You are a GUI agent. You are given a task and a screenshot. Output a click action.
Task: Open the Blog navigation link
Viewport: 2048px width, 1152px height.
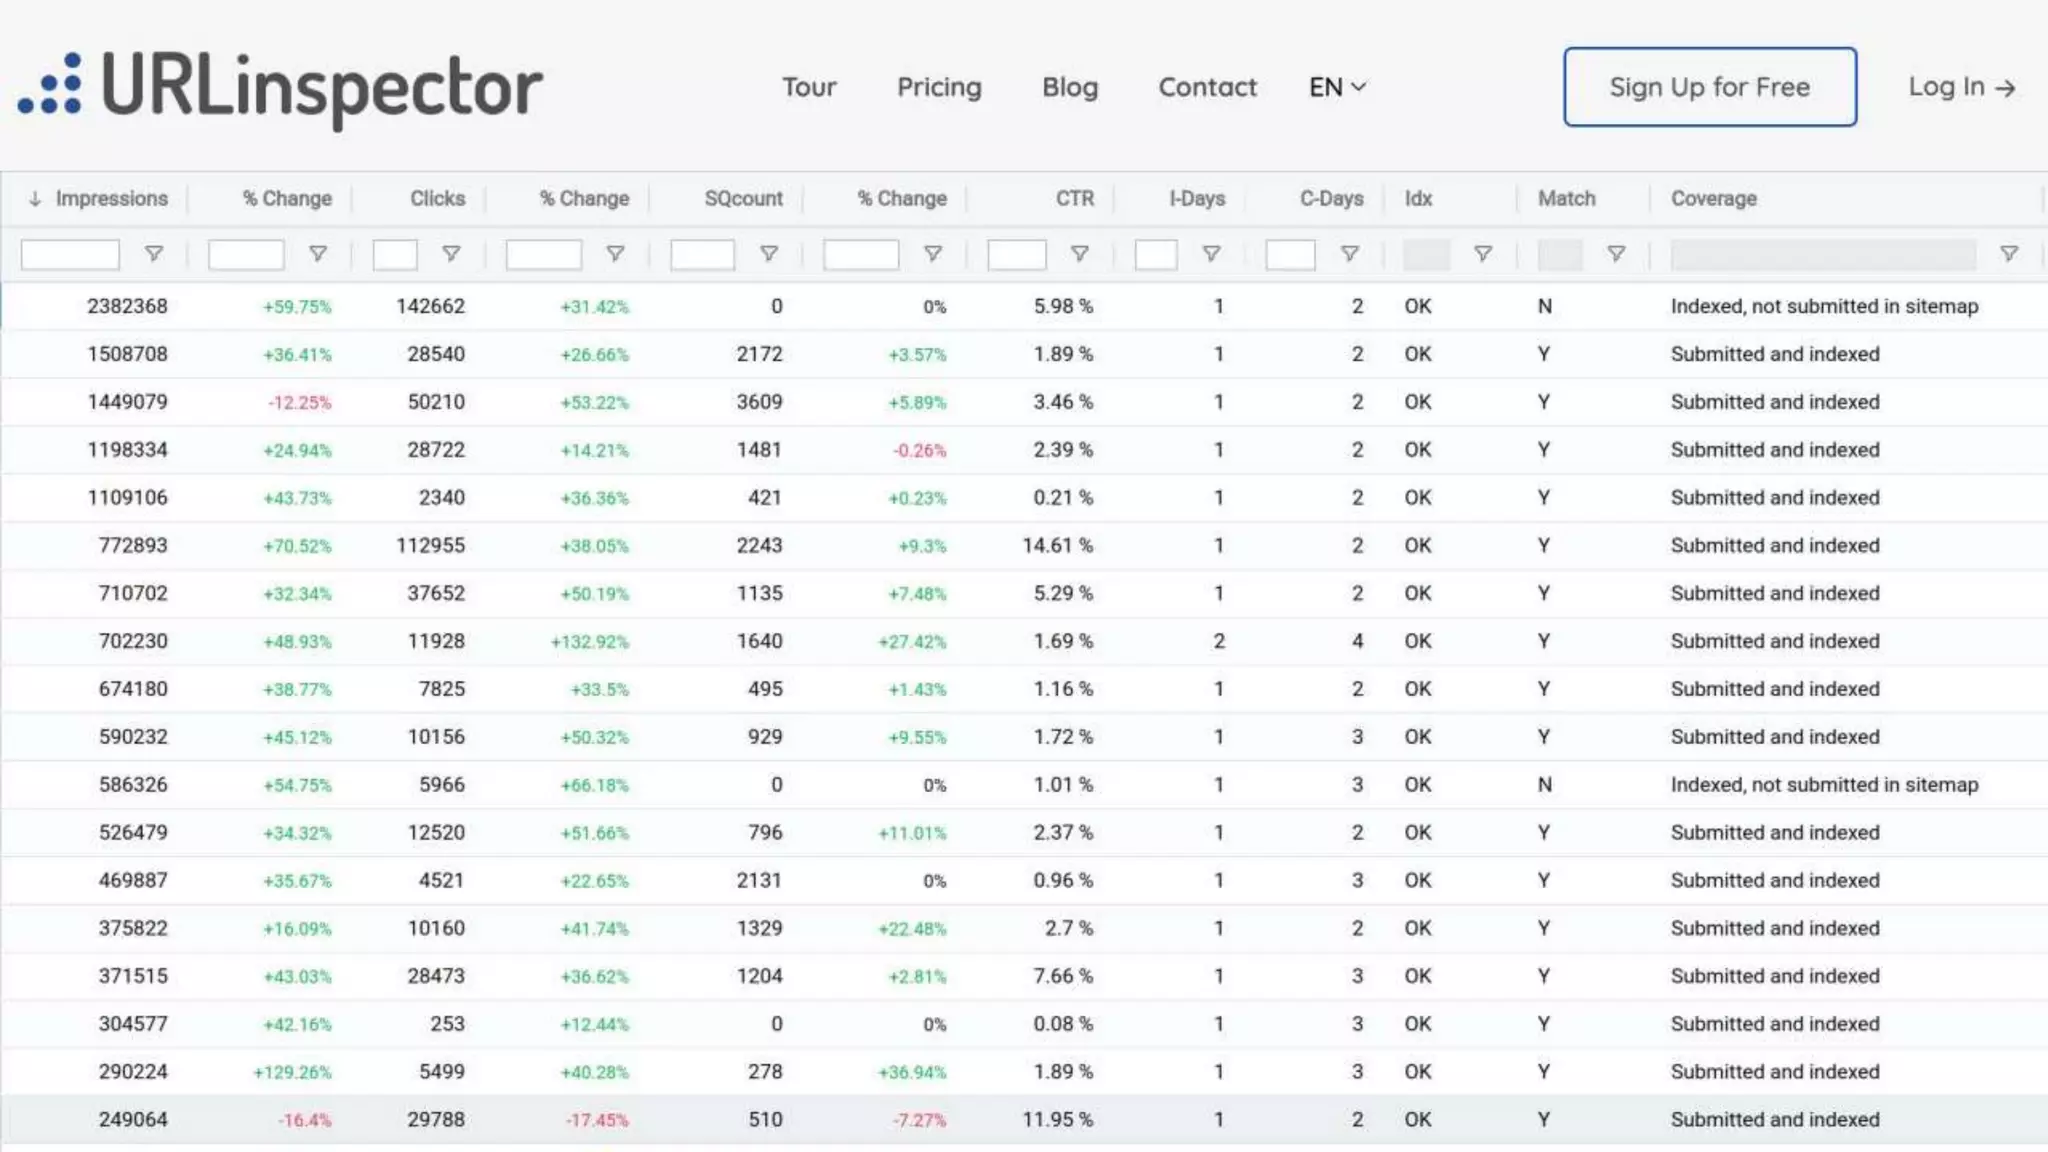[1069, 87]
